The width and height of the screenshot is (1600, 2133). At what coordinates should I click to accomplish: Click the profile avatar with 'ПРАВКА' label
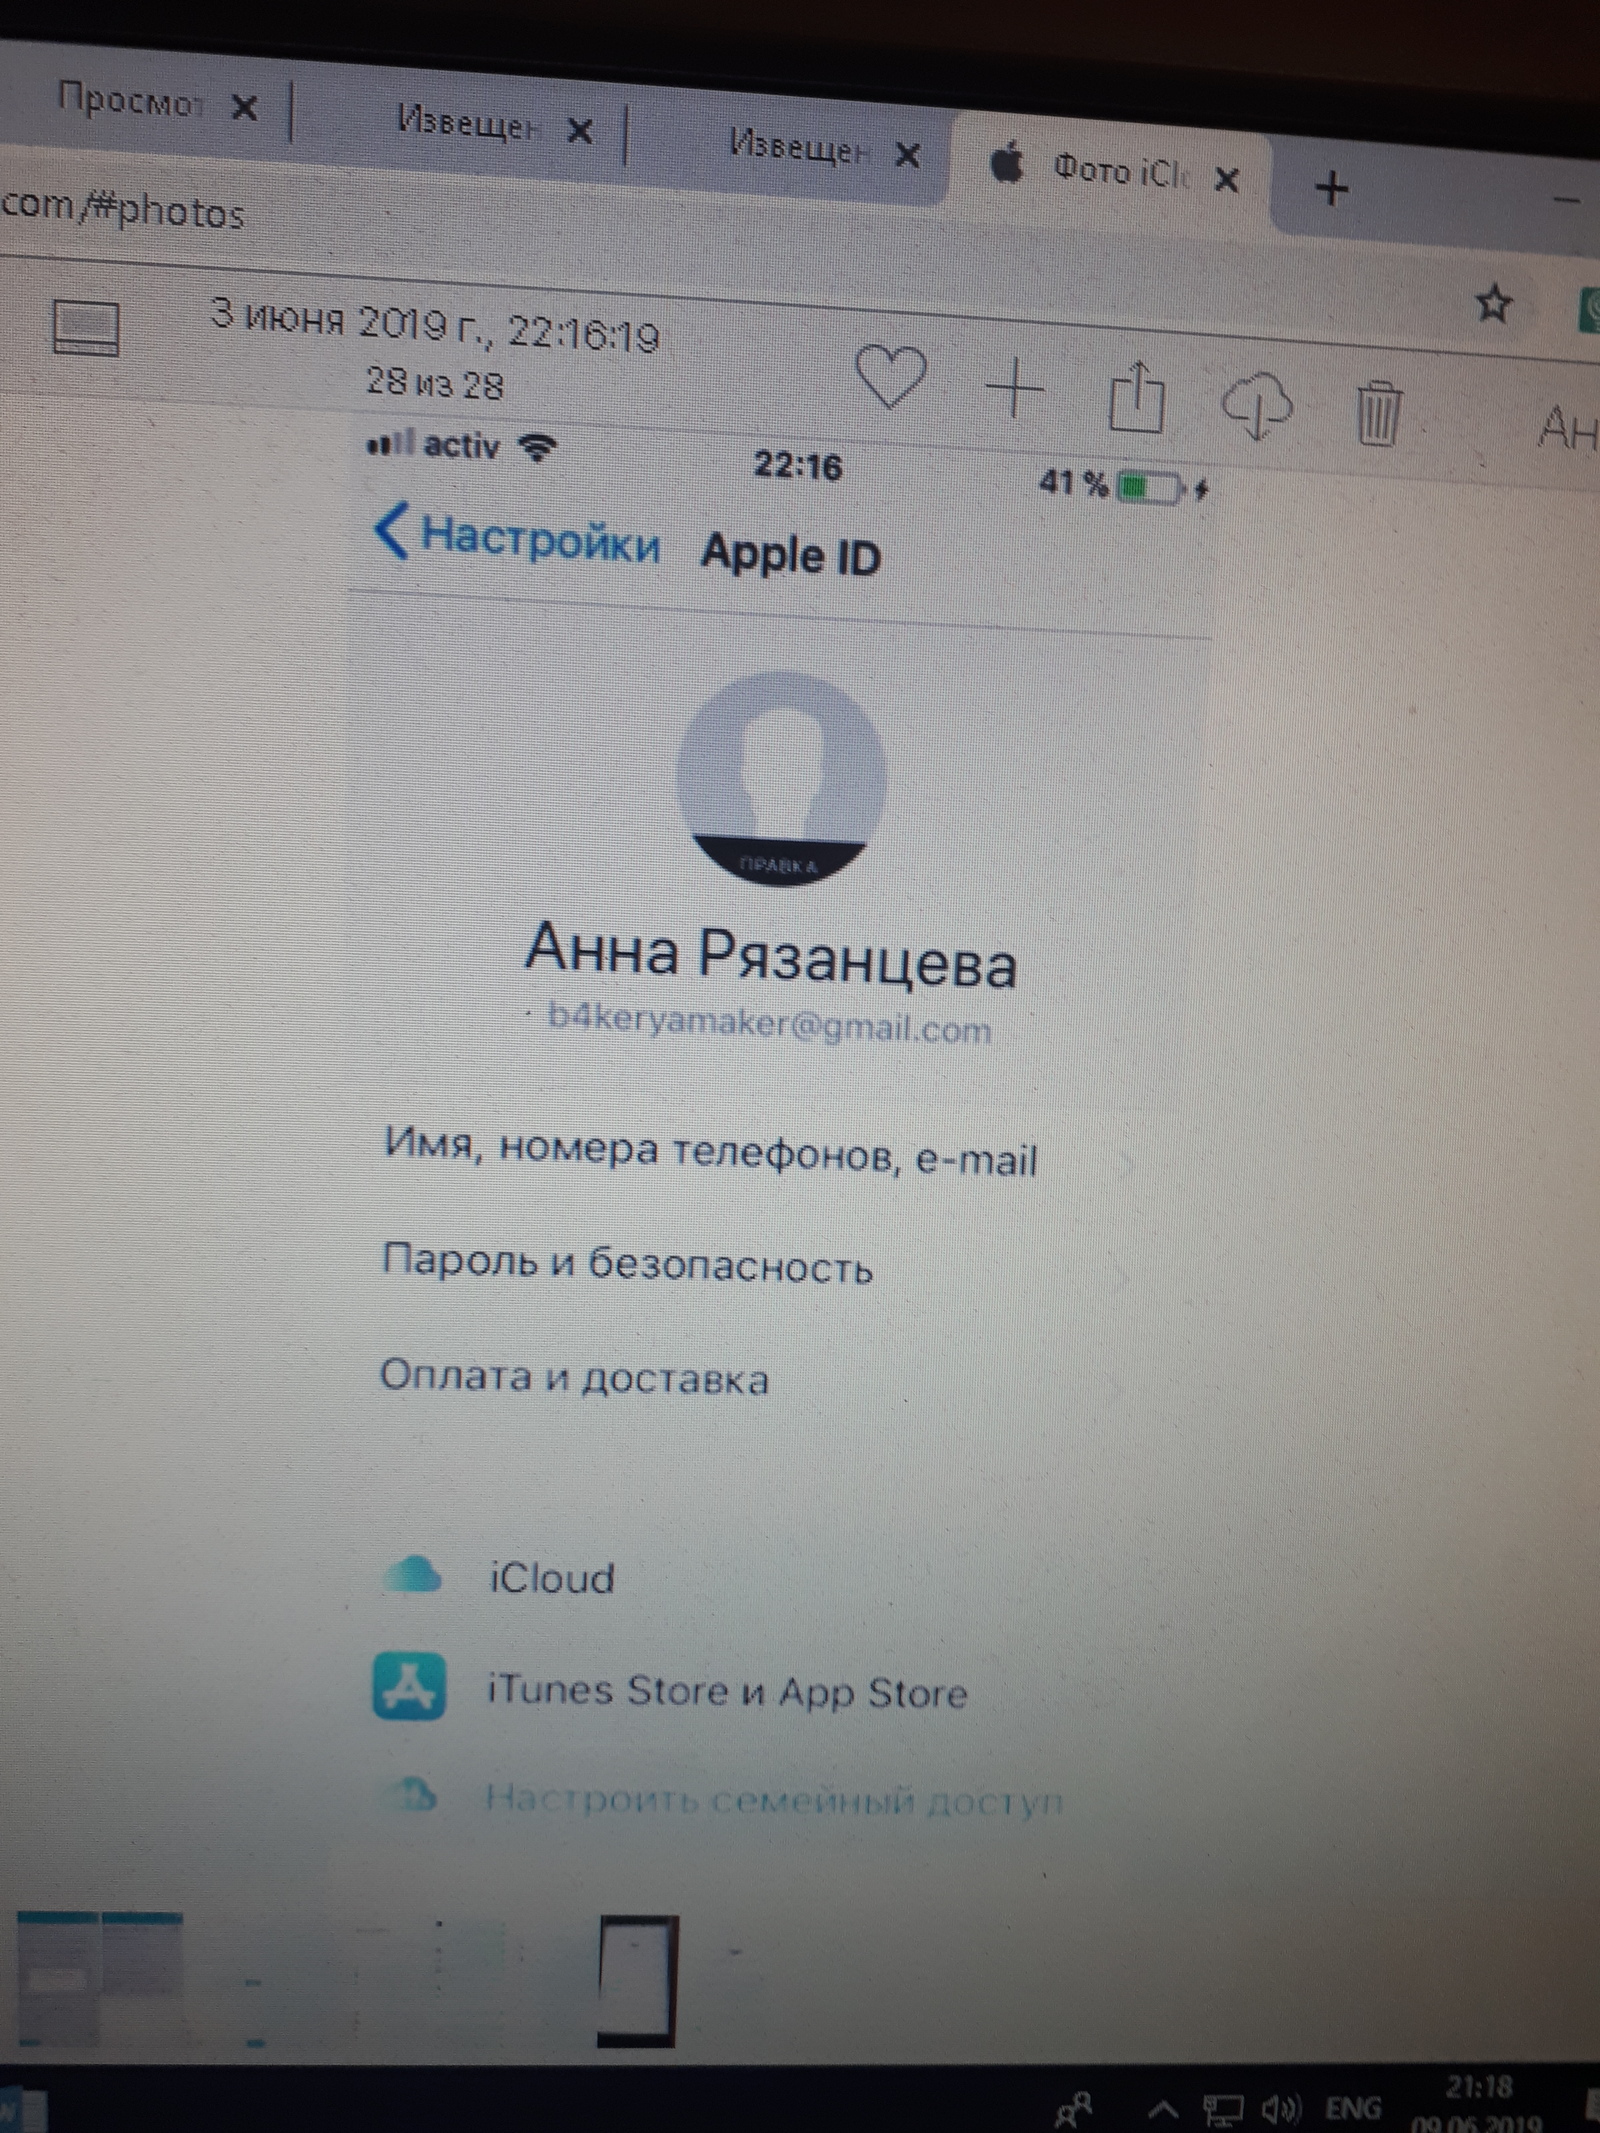pos(781,780)
